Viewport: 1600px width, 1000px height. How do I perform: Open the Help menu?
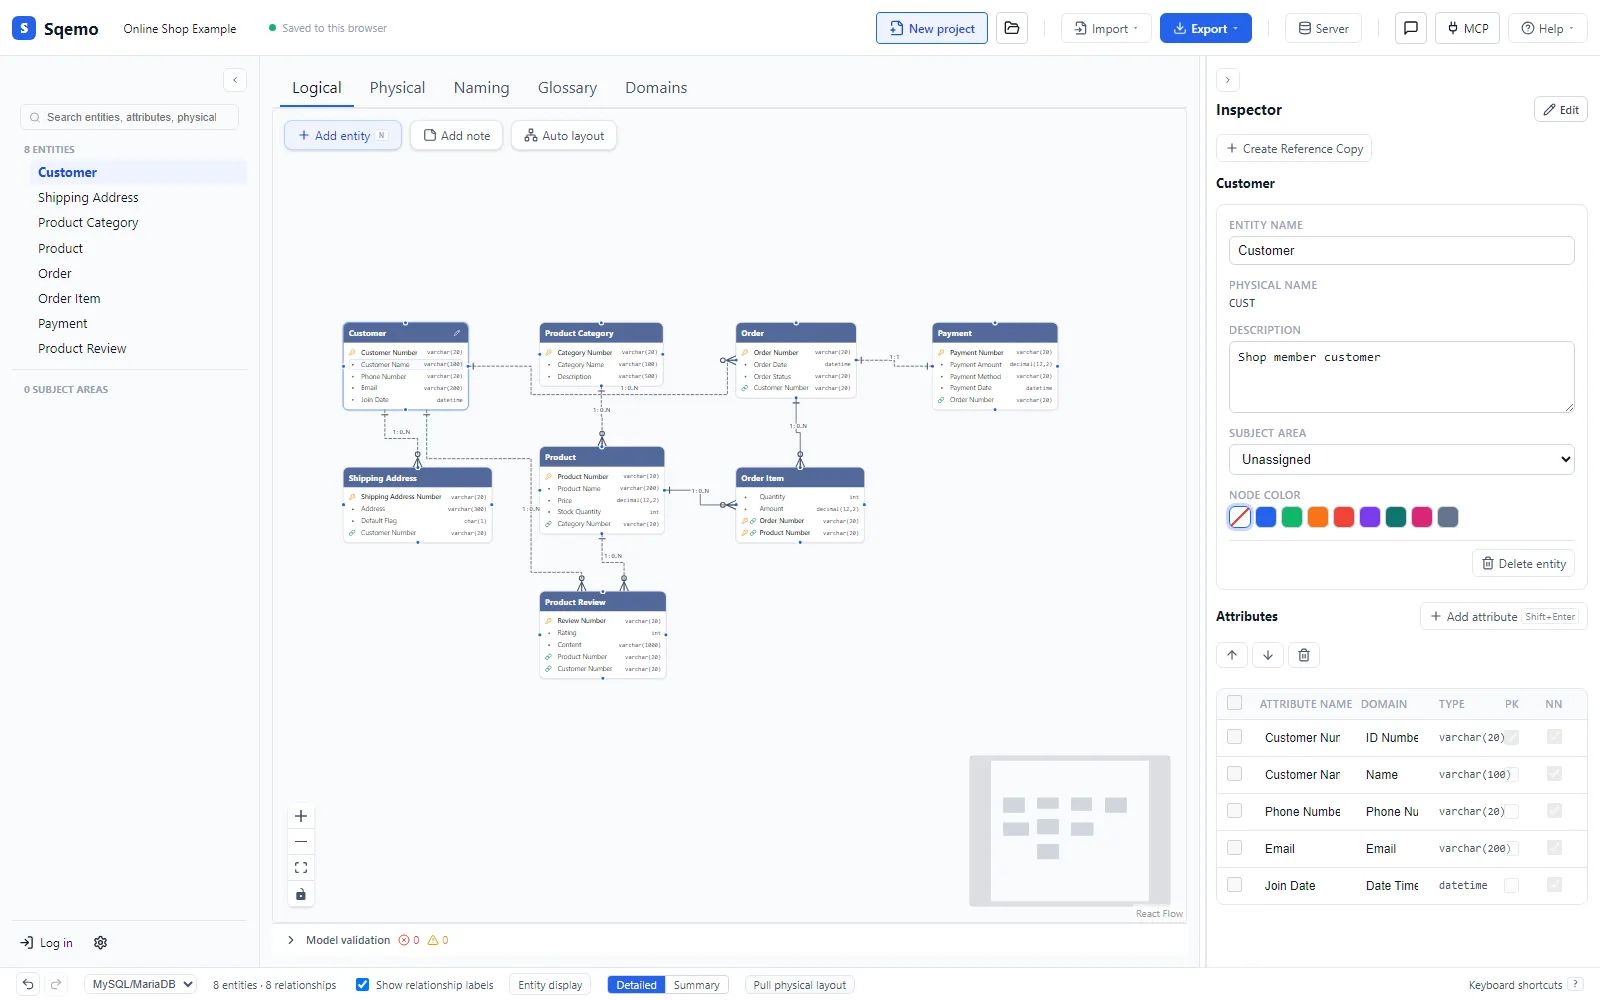[x=1548, y=28]
